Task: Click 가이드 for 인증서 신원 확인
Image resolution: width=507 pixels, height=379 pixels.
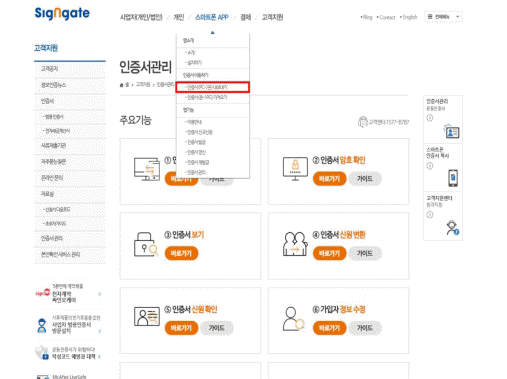Action: point(217,328)
